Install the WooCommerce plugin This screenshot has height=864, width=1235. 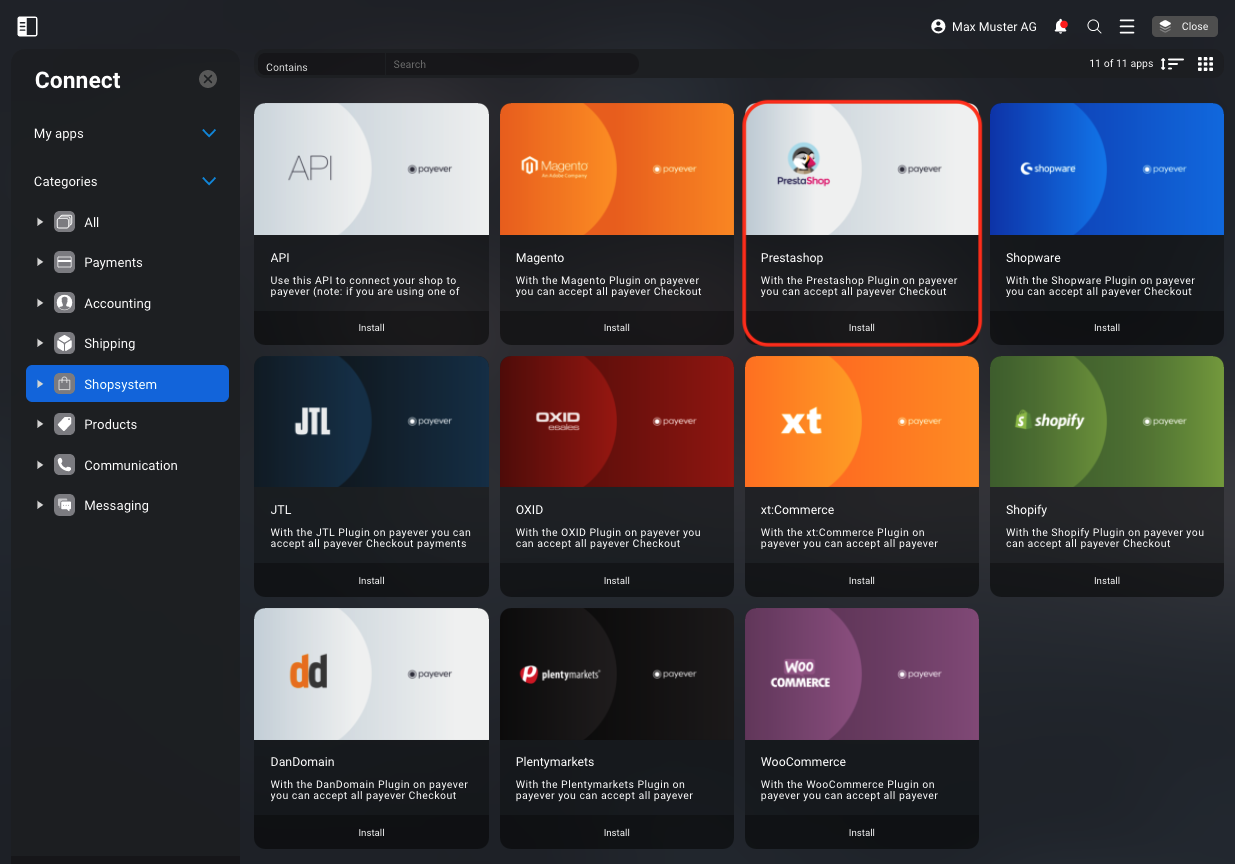coord(861,833)
